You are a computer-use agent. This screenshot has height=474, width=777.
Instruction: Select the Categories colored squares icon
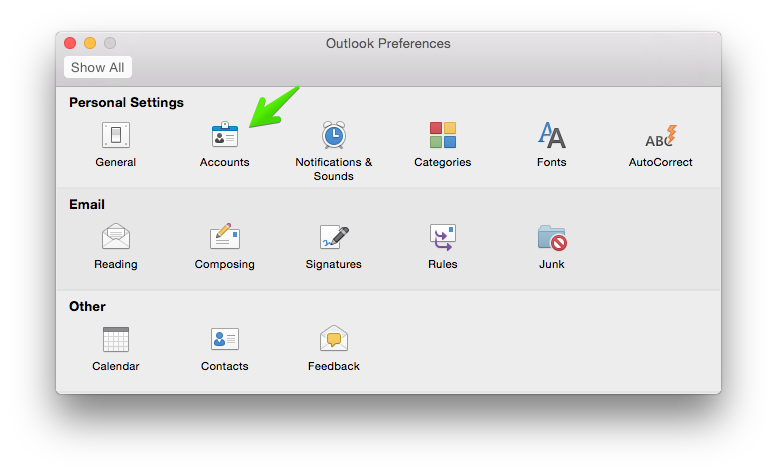[443, 135]
